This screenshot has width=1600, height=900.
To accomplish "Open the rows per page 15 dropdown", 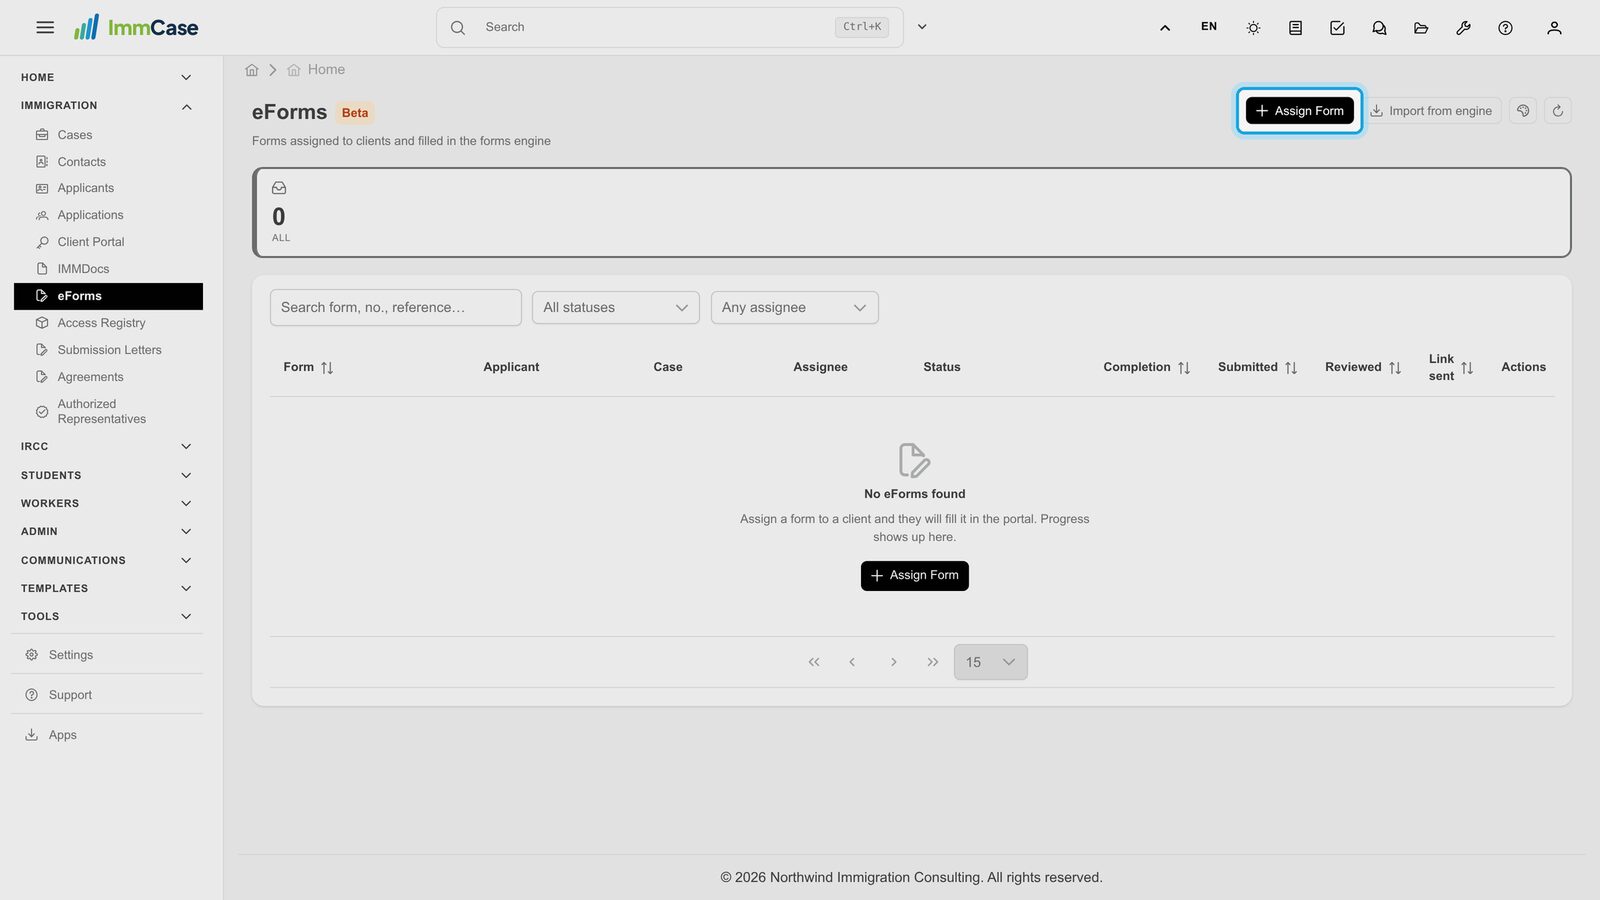I will tap(991, 662).
